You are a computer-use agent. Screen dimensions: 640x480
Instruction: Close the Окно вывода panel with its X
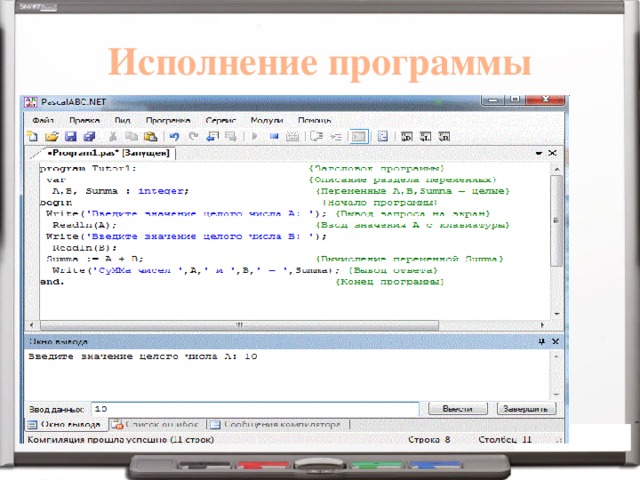[555, 341]
